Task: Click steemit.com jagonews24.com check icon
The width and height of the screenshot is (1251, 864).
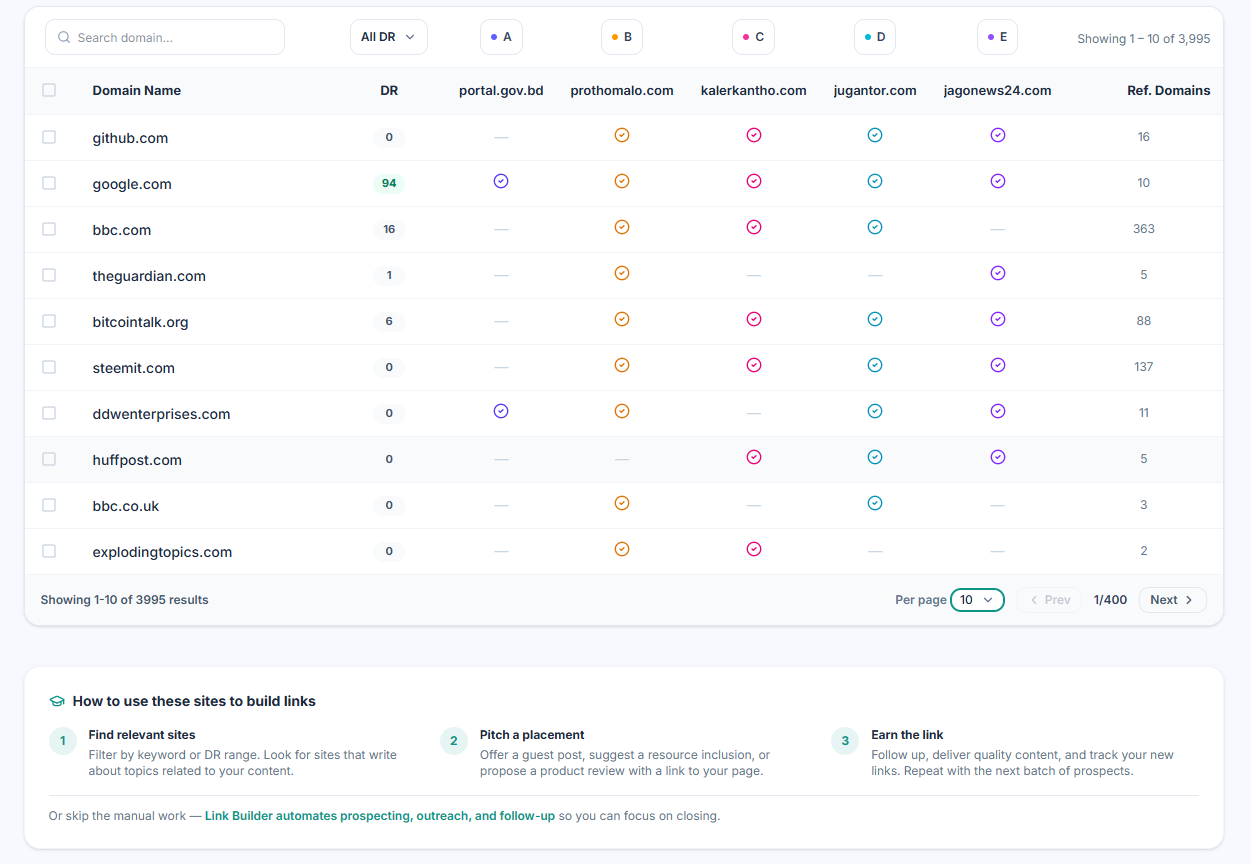Action: point(997,365)
